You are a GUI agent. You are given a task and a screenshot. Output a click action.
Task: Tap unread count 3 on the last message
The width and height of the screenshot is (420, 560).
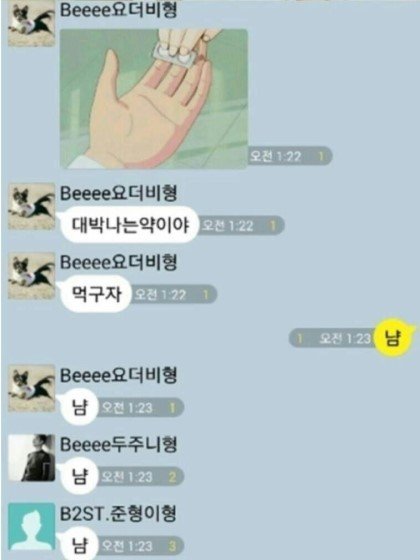point(172,546)
